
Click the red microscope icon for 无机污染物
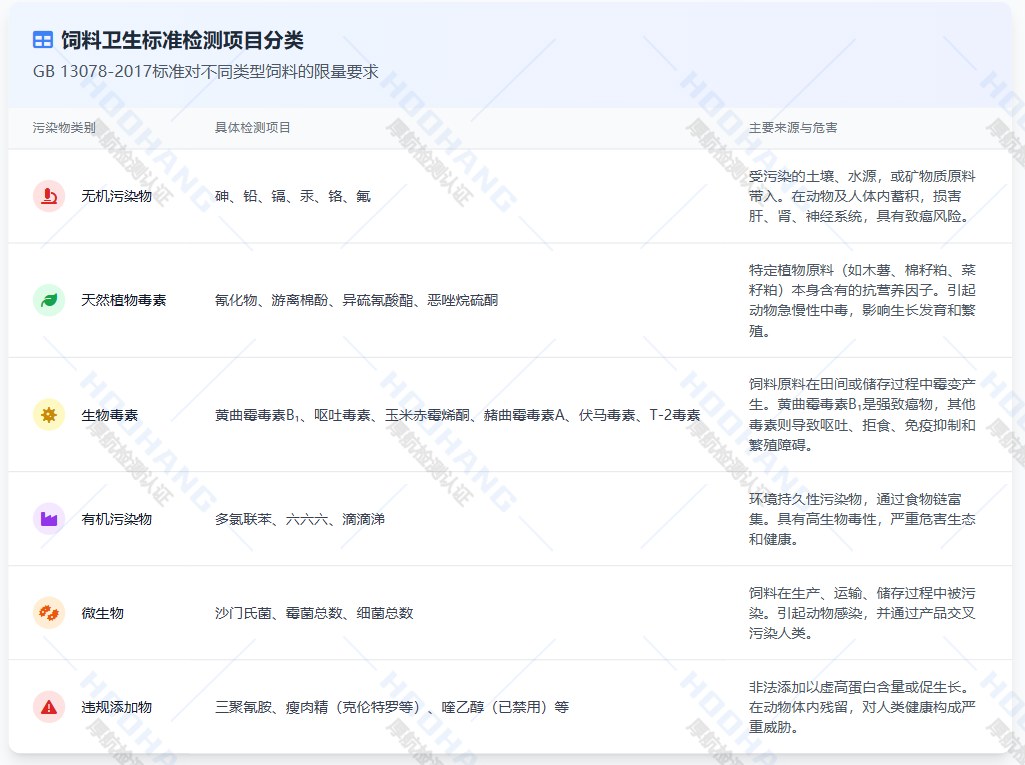49,196
